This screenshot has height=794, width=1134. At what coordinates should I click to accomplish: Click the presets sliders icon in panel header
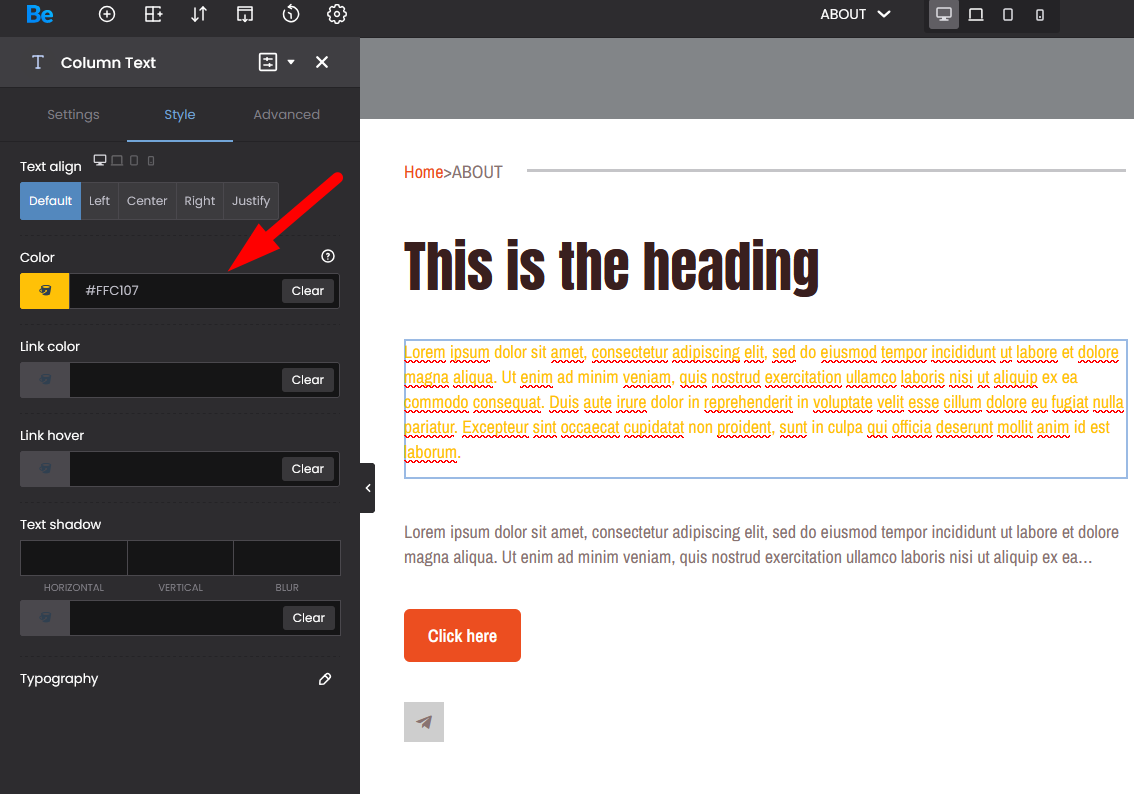point(268,62)
